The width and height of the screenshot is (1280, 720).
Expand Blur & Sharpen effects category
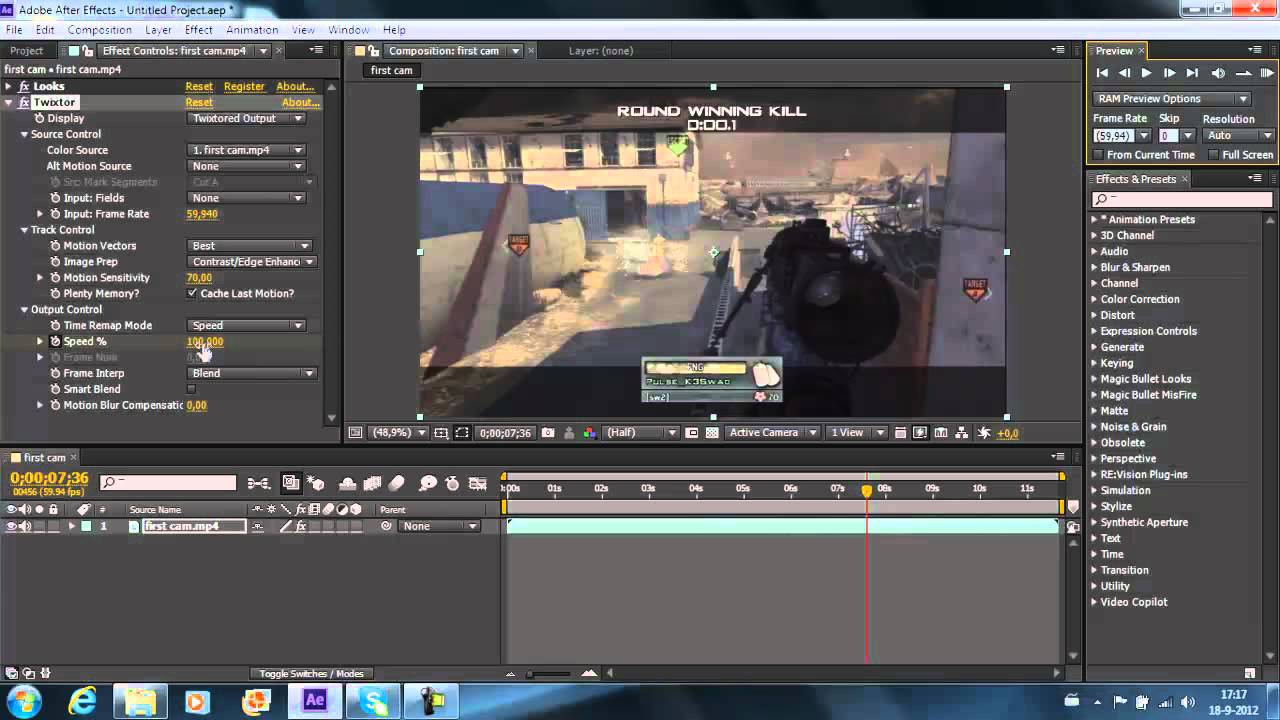coord(1094,268)
